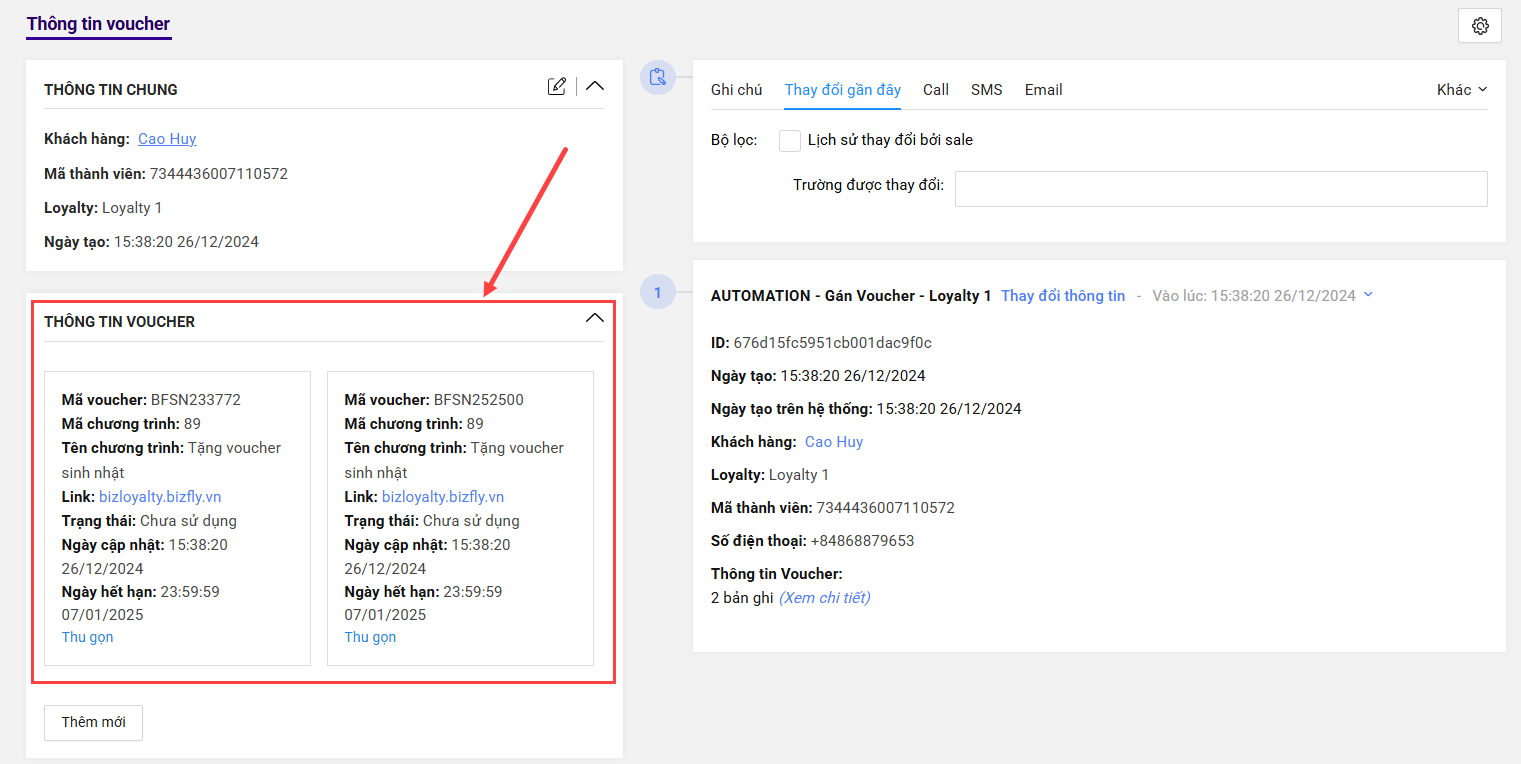Select voucher code BFSN252500 text
Image resolution: width=1521 pixels, height=764 pixels.
click(x=479, y=400)
